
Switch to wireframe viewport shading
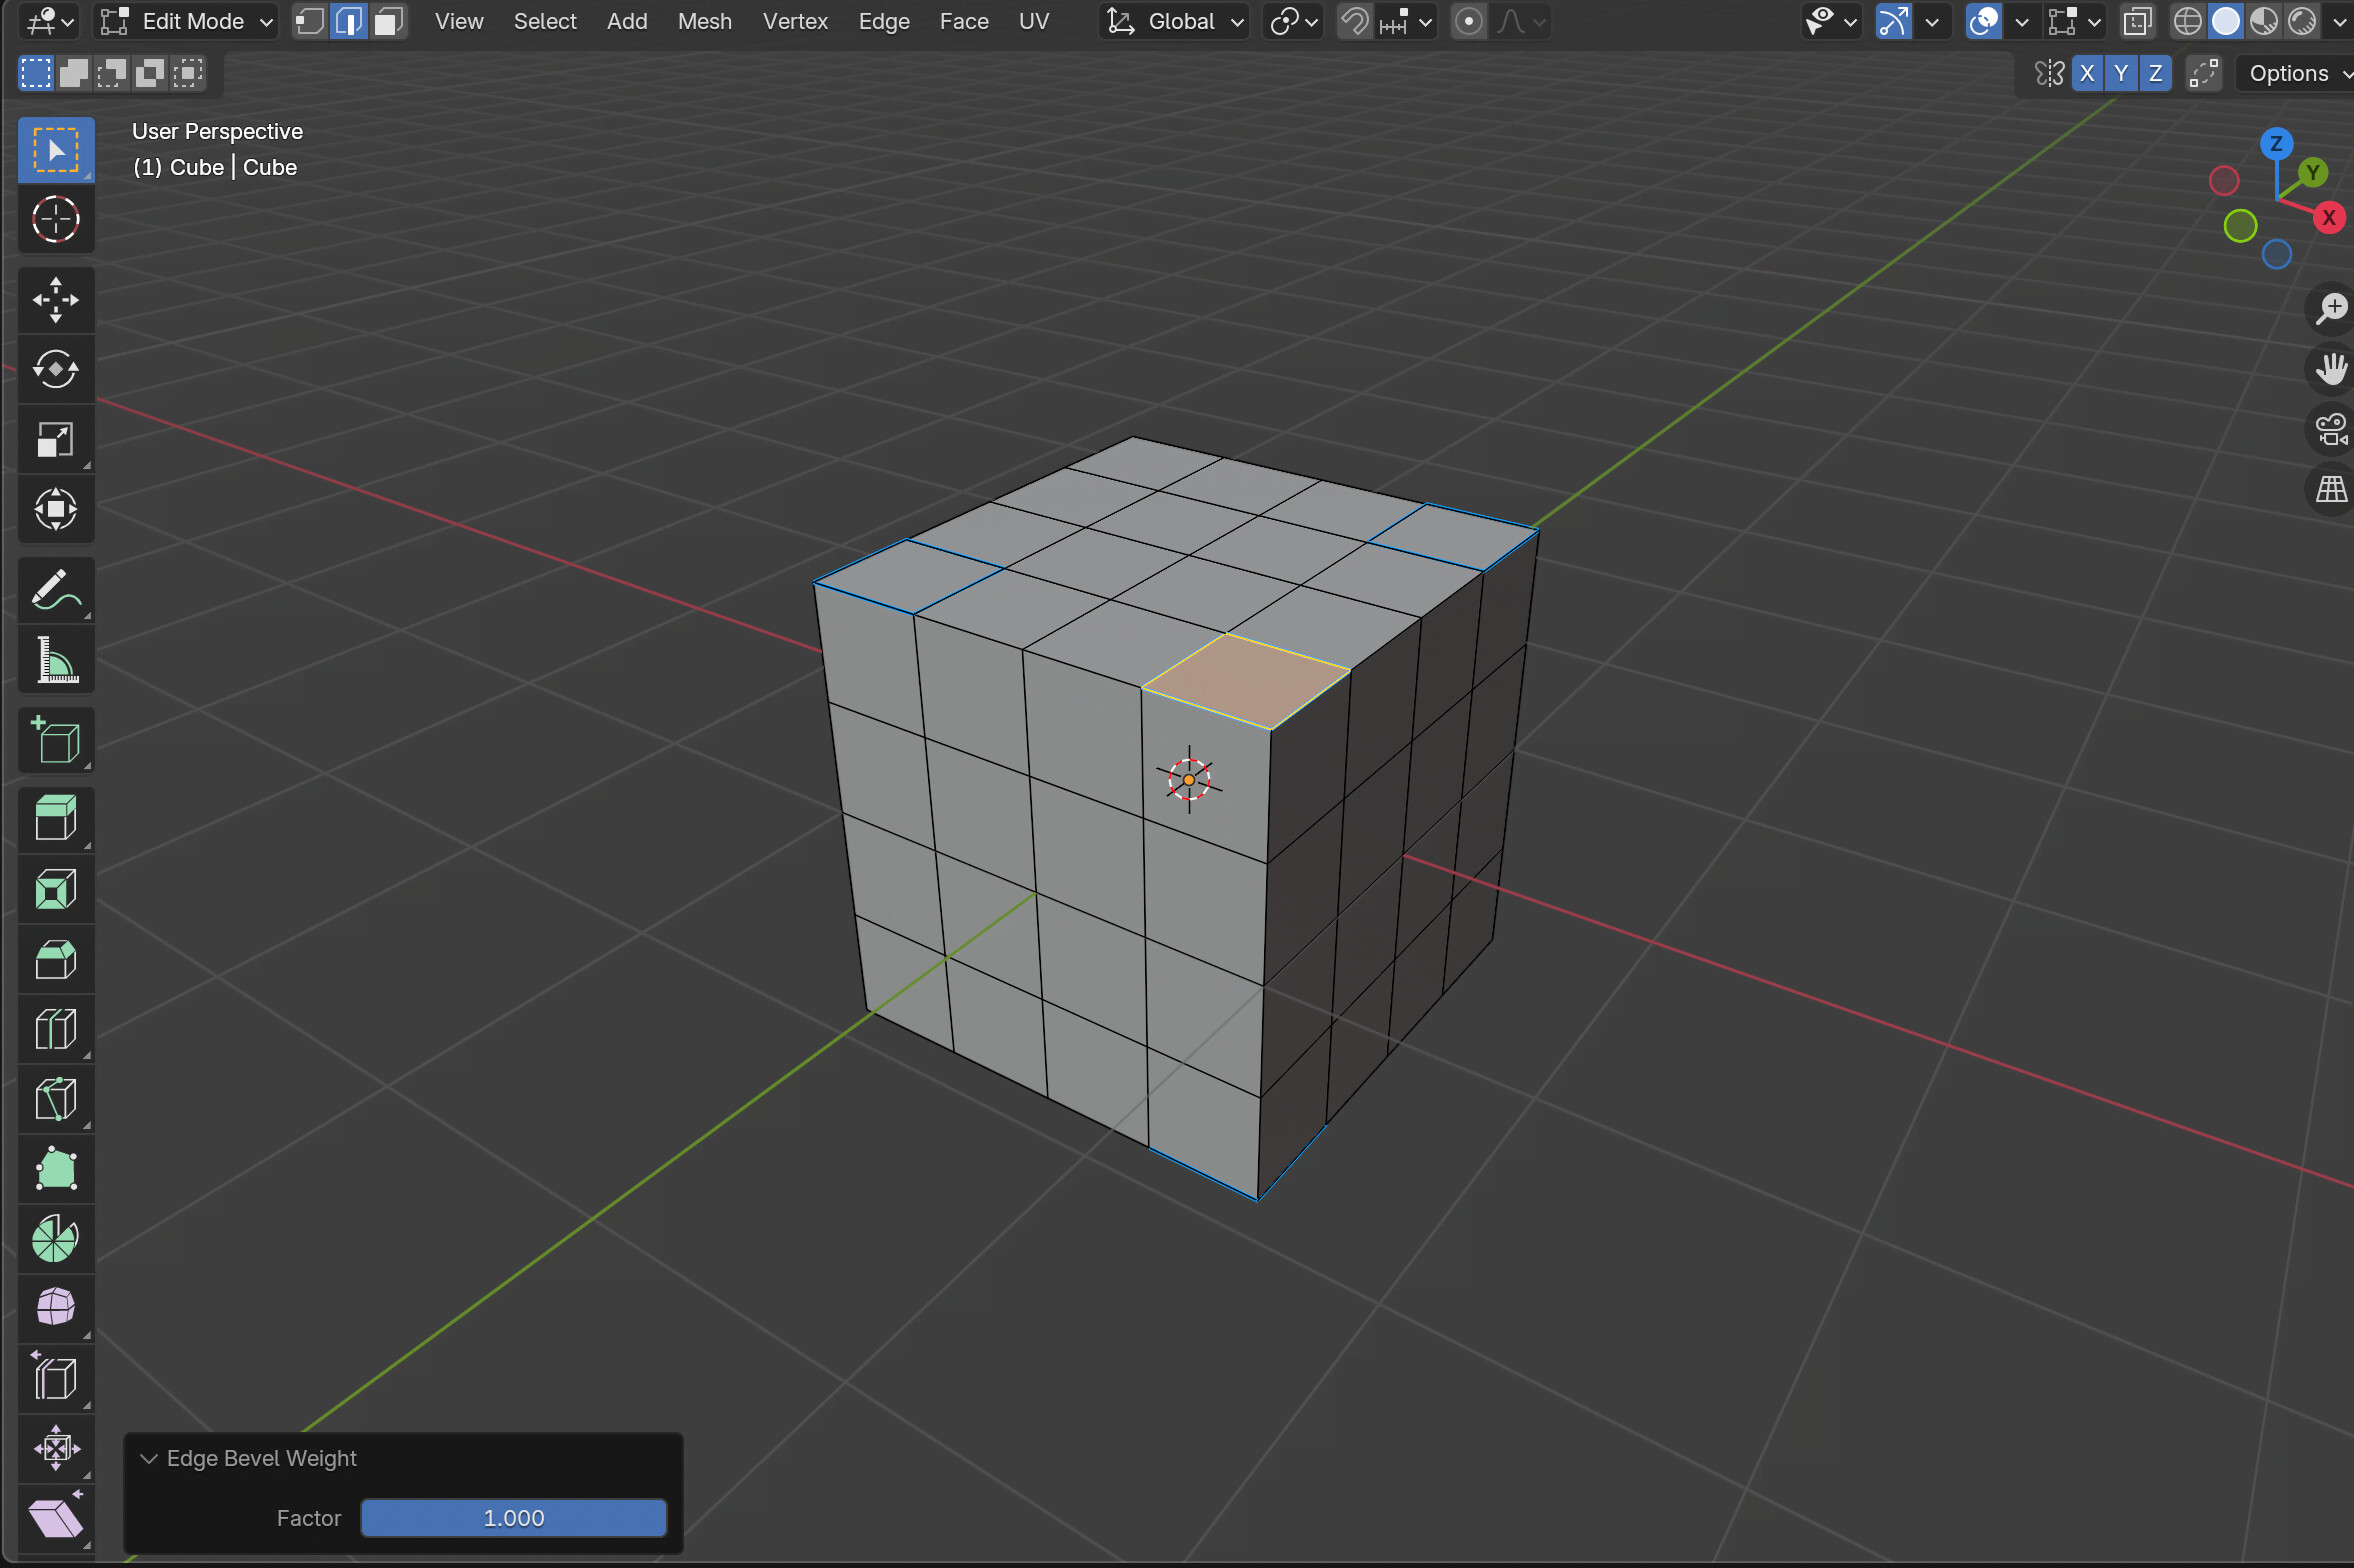[x=2187, y=21]
